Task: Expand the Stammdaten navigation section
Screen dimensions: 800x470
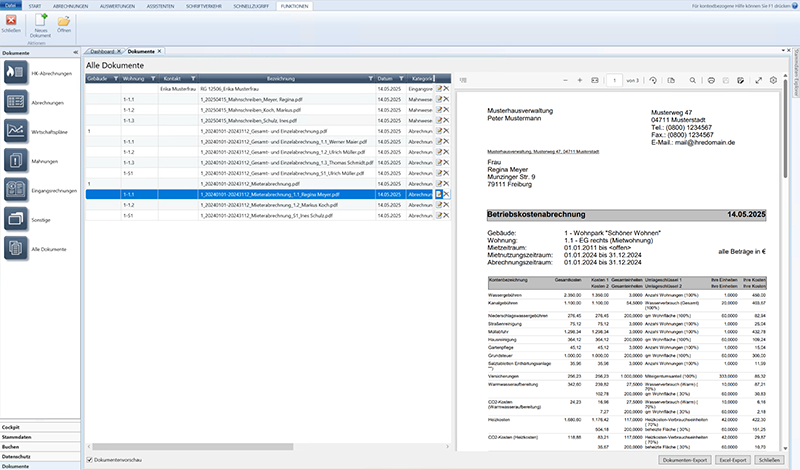Action: pos(40,437)
